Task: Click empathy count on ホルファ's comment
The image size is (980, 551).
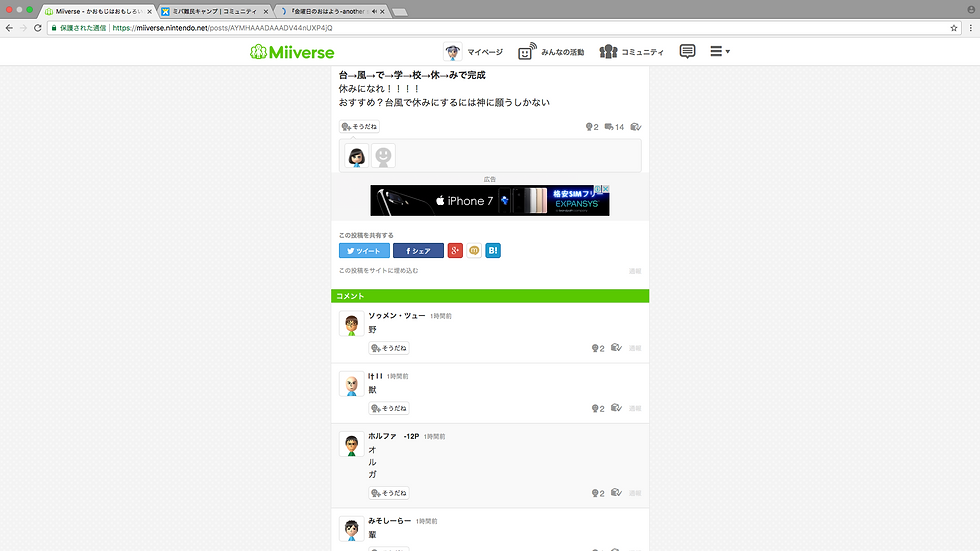Action: (x=598, y=493)
